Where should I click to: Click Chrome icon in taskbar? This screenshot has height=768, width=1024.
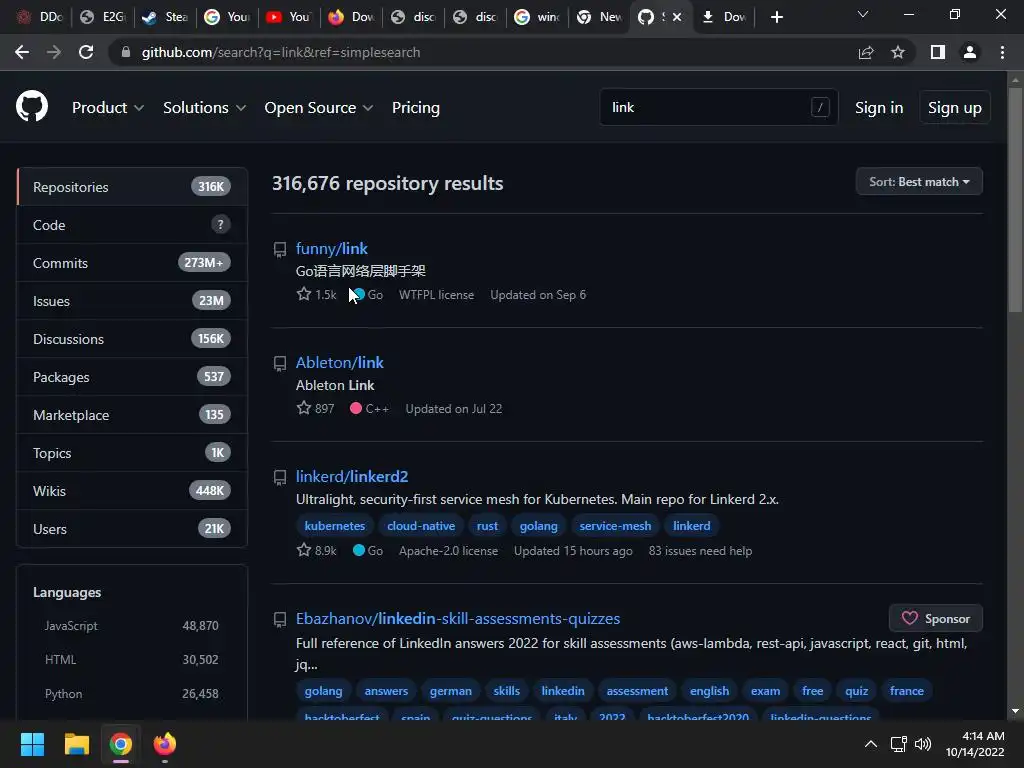[121, 744]
